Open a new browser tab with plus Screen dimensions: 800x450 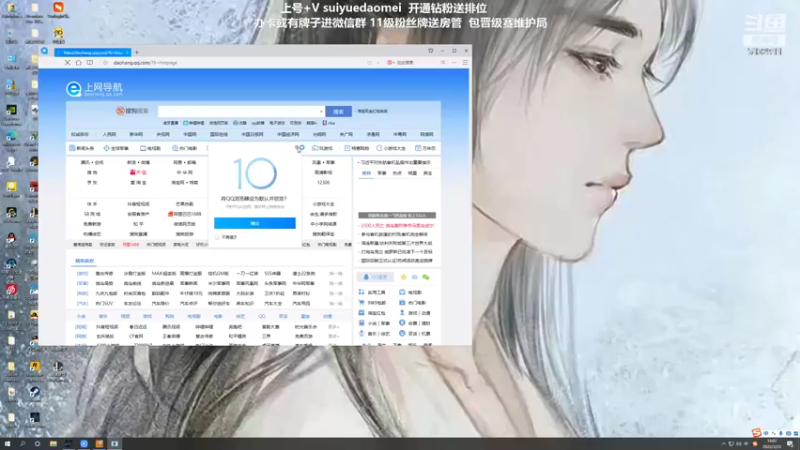point(137,52)
